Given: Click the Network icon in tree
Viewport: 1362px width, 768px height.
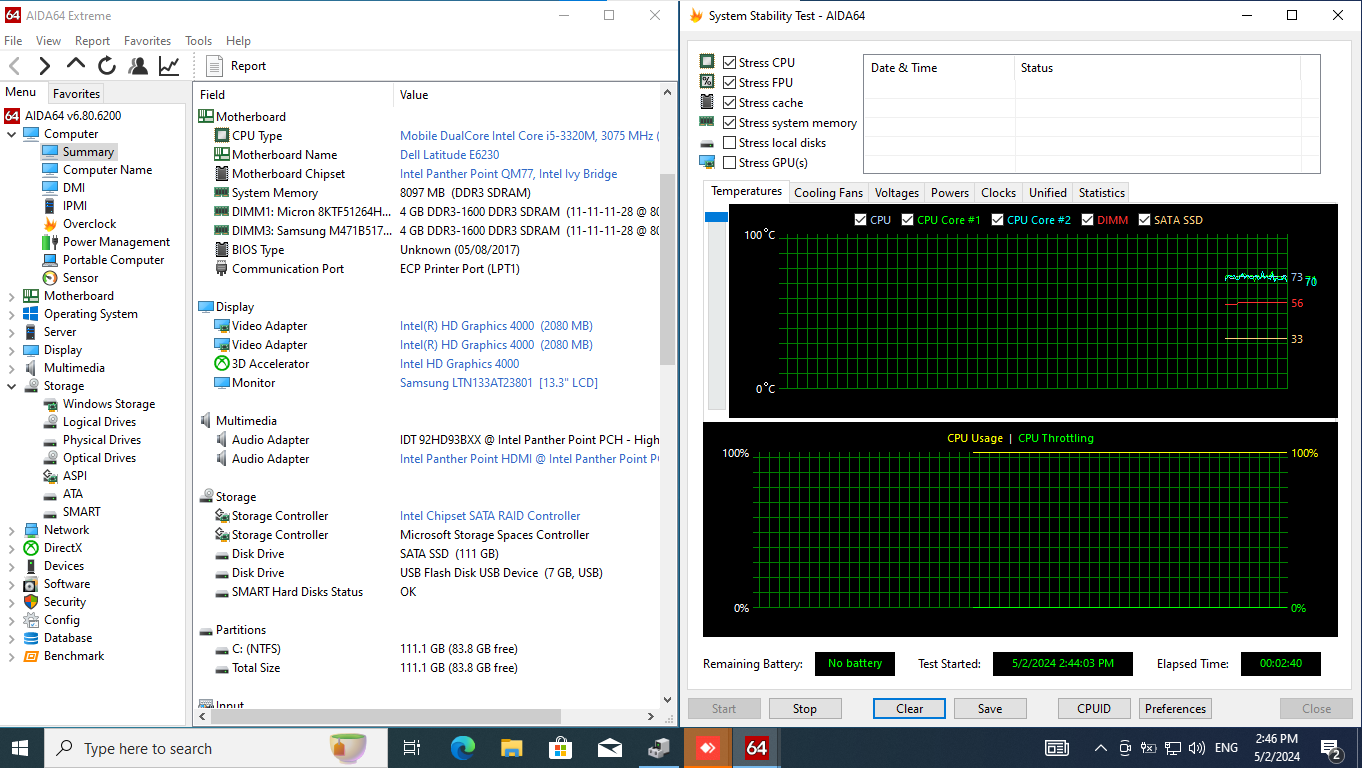Looking at the screenshot, I should pyautogui.click(x=31, y=530).
